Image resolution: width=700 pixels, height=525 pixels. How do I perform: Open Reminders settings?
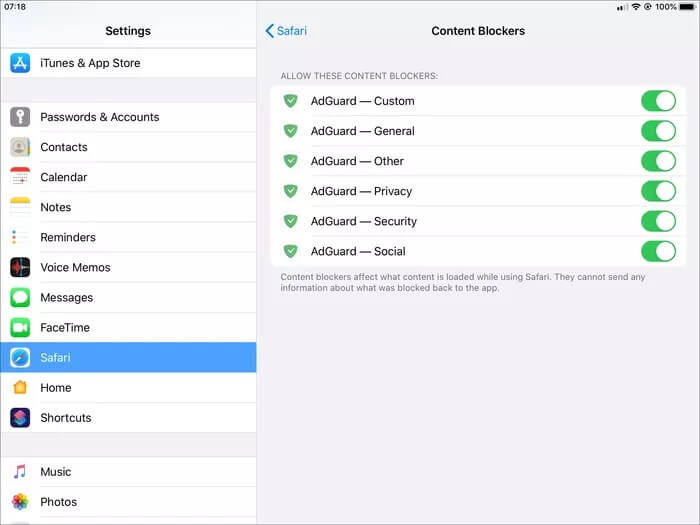pos(129,237)
